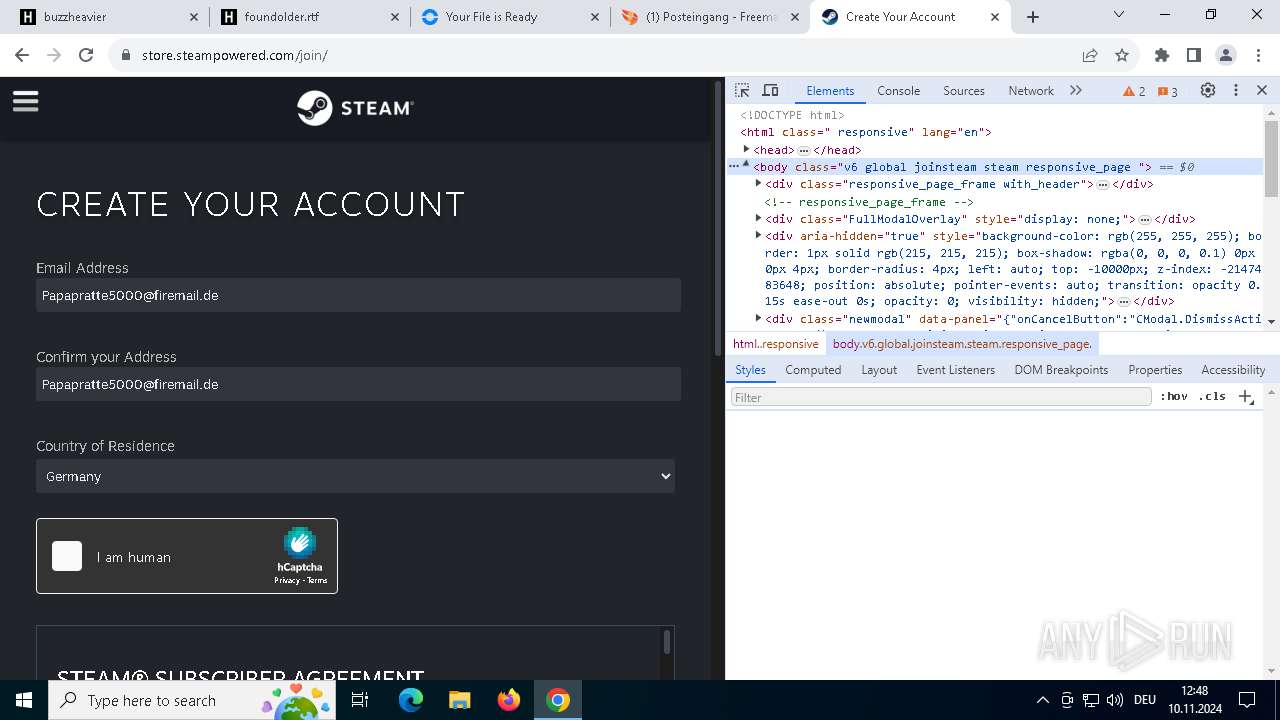This screenshot has height=720, width=1280.
Task: Open the hCaptcha Terms link
Action: tap(317, 580)
